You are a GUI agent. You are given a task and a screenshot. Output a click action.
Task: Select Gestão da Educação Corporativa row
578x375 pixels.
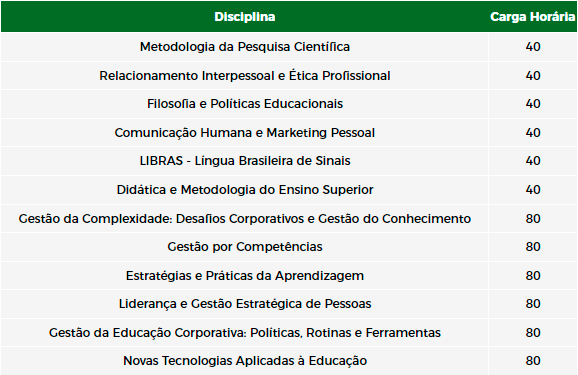click(289, 333)
